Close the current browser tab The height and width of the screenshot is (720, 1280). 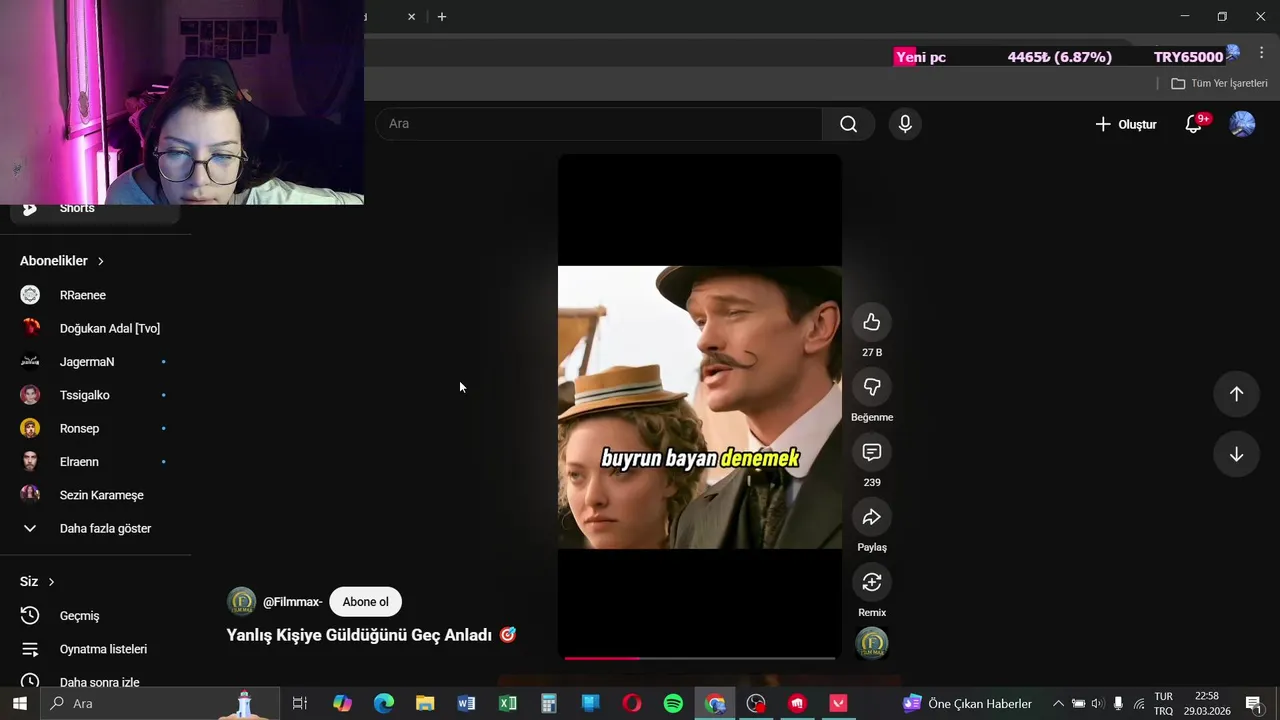411,17
